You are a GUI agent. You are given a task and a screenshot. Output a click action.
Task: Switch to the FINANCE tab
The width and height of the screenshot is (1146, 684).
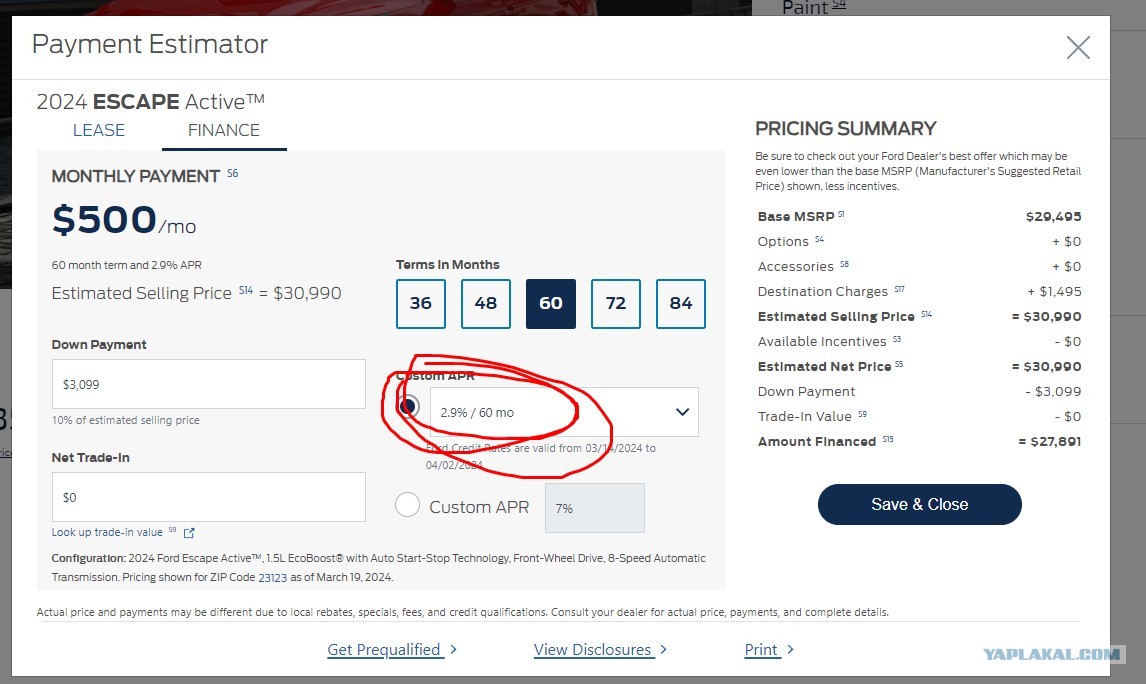pyautogui.click(x=224, y=130)
